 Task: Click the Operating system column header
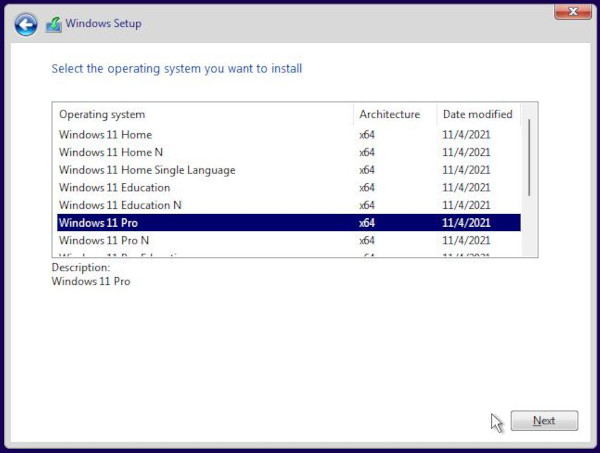(x=102, y=114)
